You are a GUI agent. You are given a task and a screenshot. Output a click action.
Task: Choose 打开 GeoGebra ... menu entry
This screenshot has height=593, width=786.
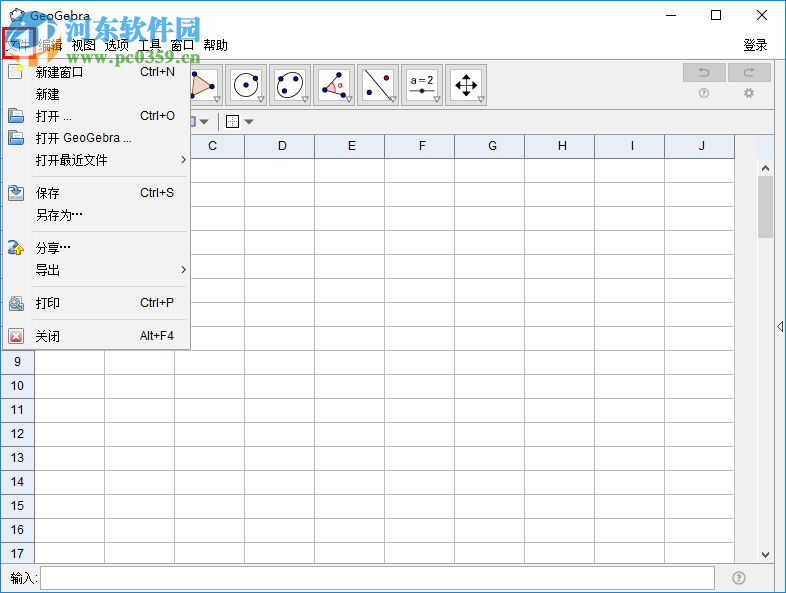pos(97,138)
